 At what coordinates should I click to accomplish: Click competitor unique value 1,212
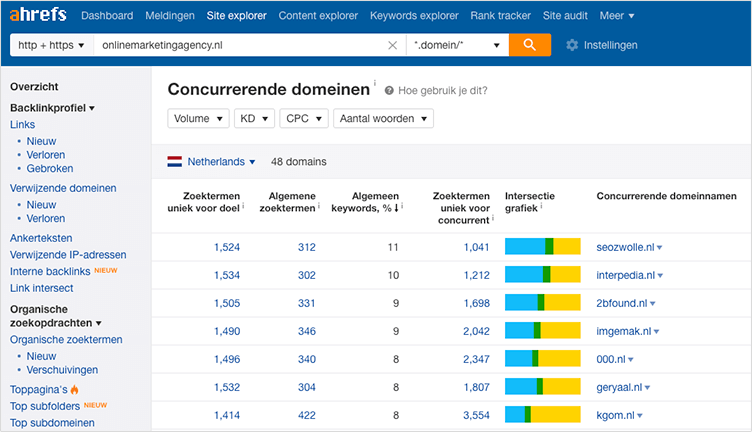477,275
